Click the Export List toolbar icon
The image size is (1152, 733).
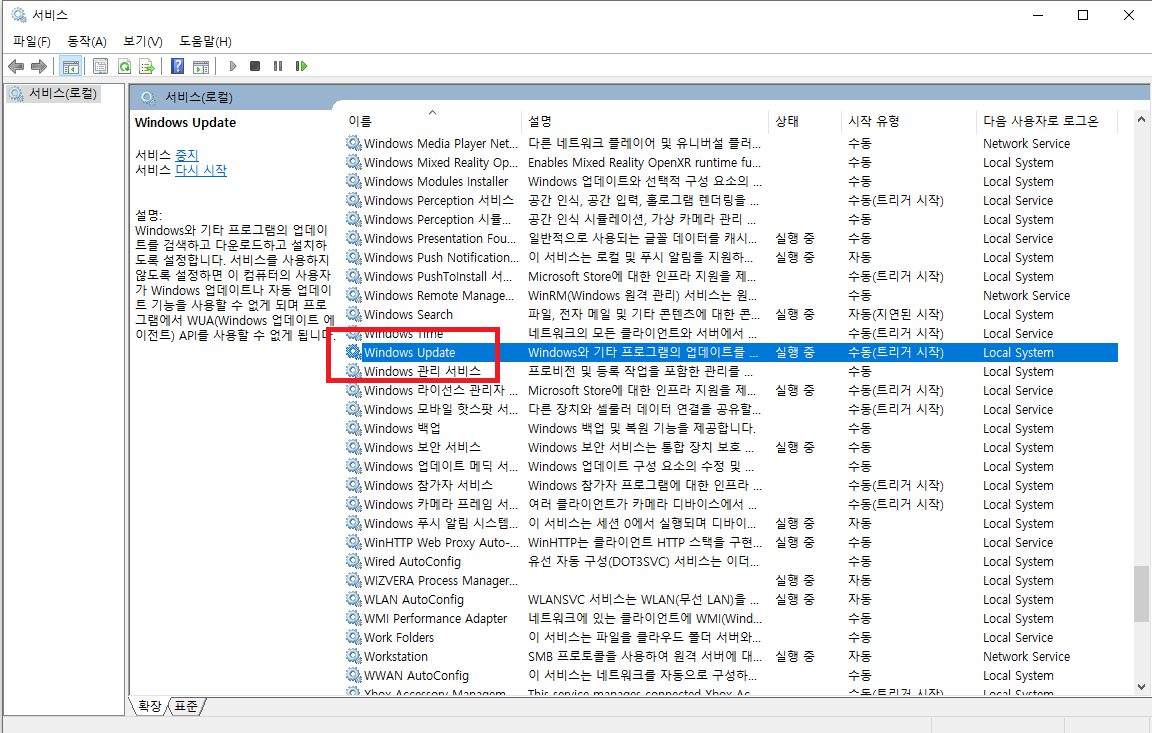pyautogui.click(x=147, y=66)
